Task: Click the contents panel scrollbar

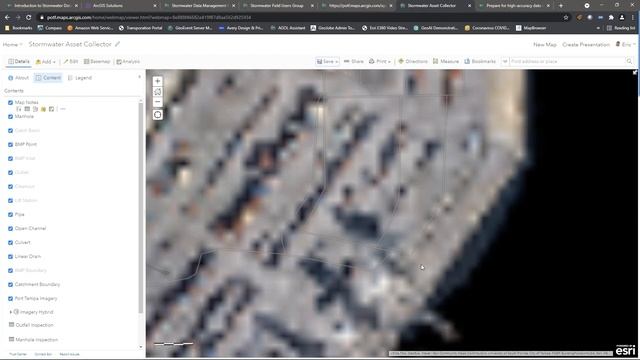Action: (x=141, y=208)
